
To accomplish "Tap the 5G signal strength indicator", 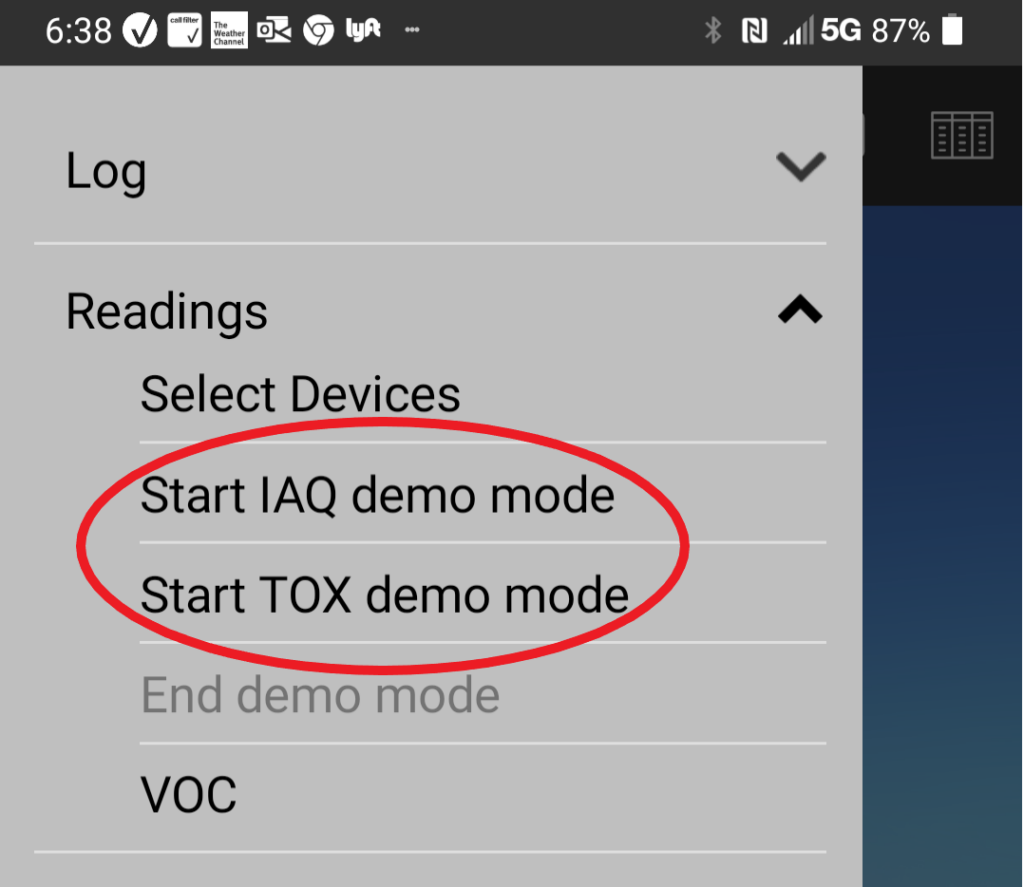I will point(822,30).
